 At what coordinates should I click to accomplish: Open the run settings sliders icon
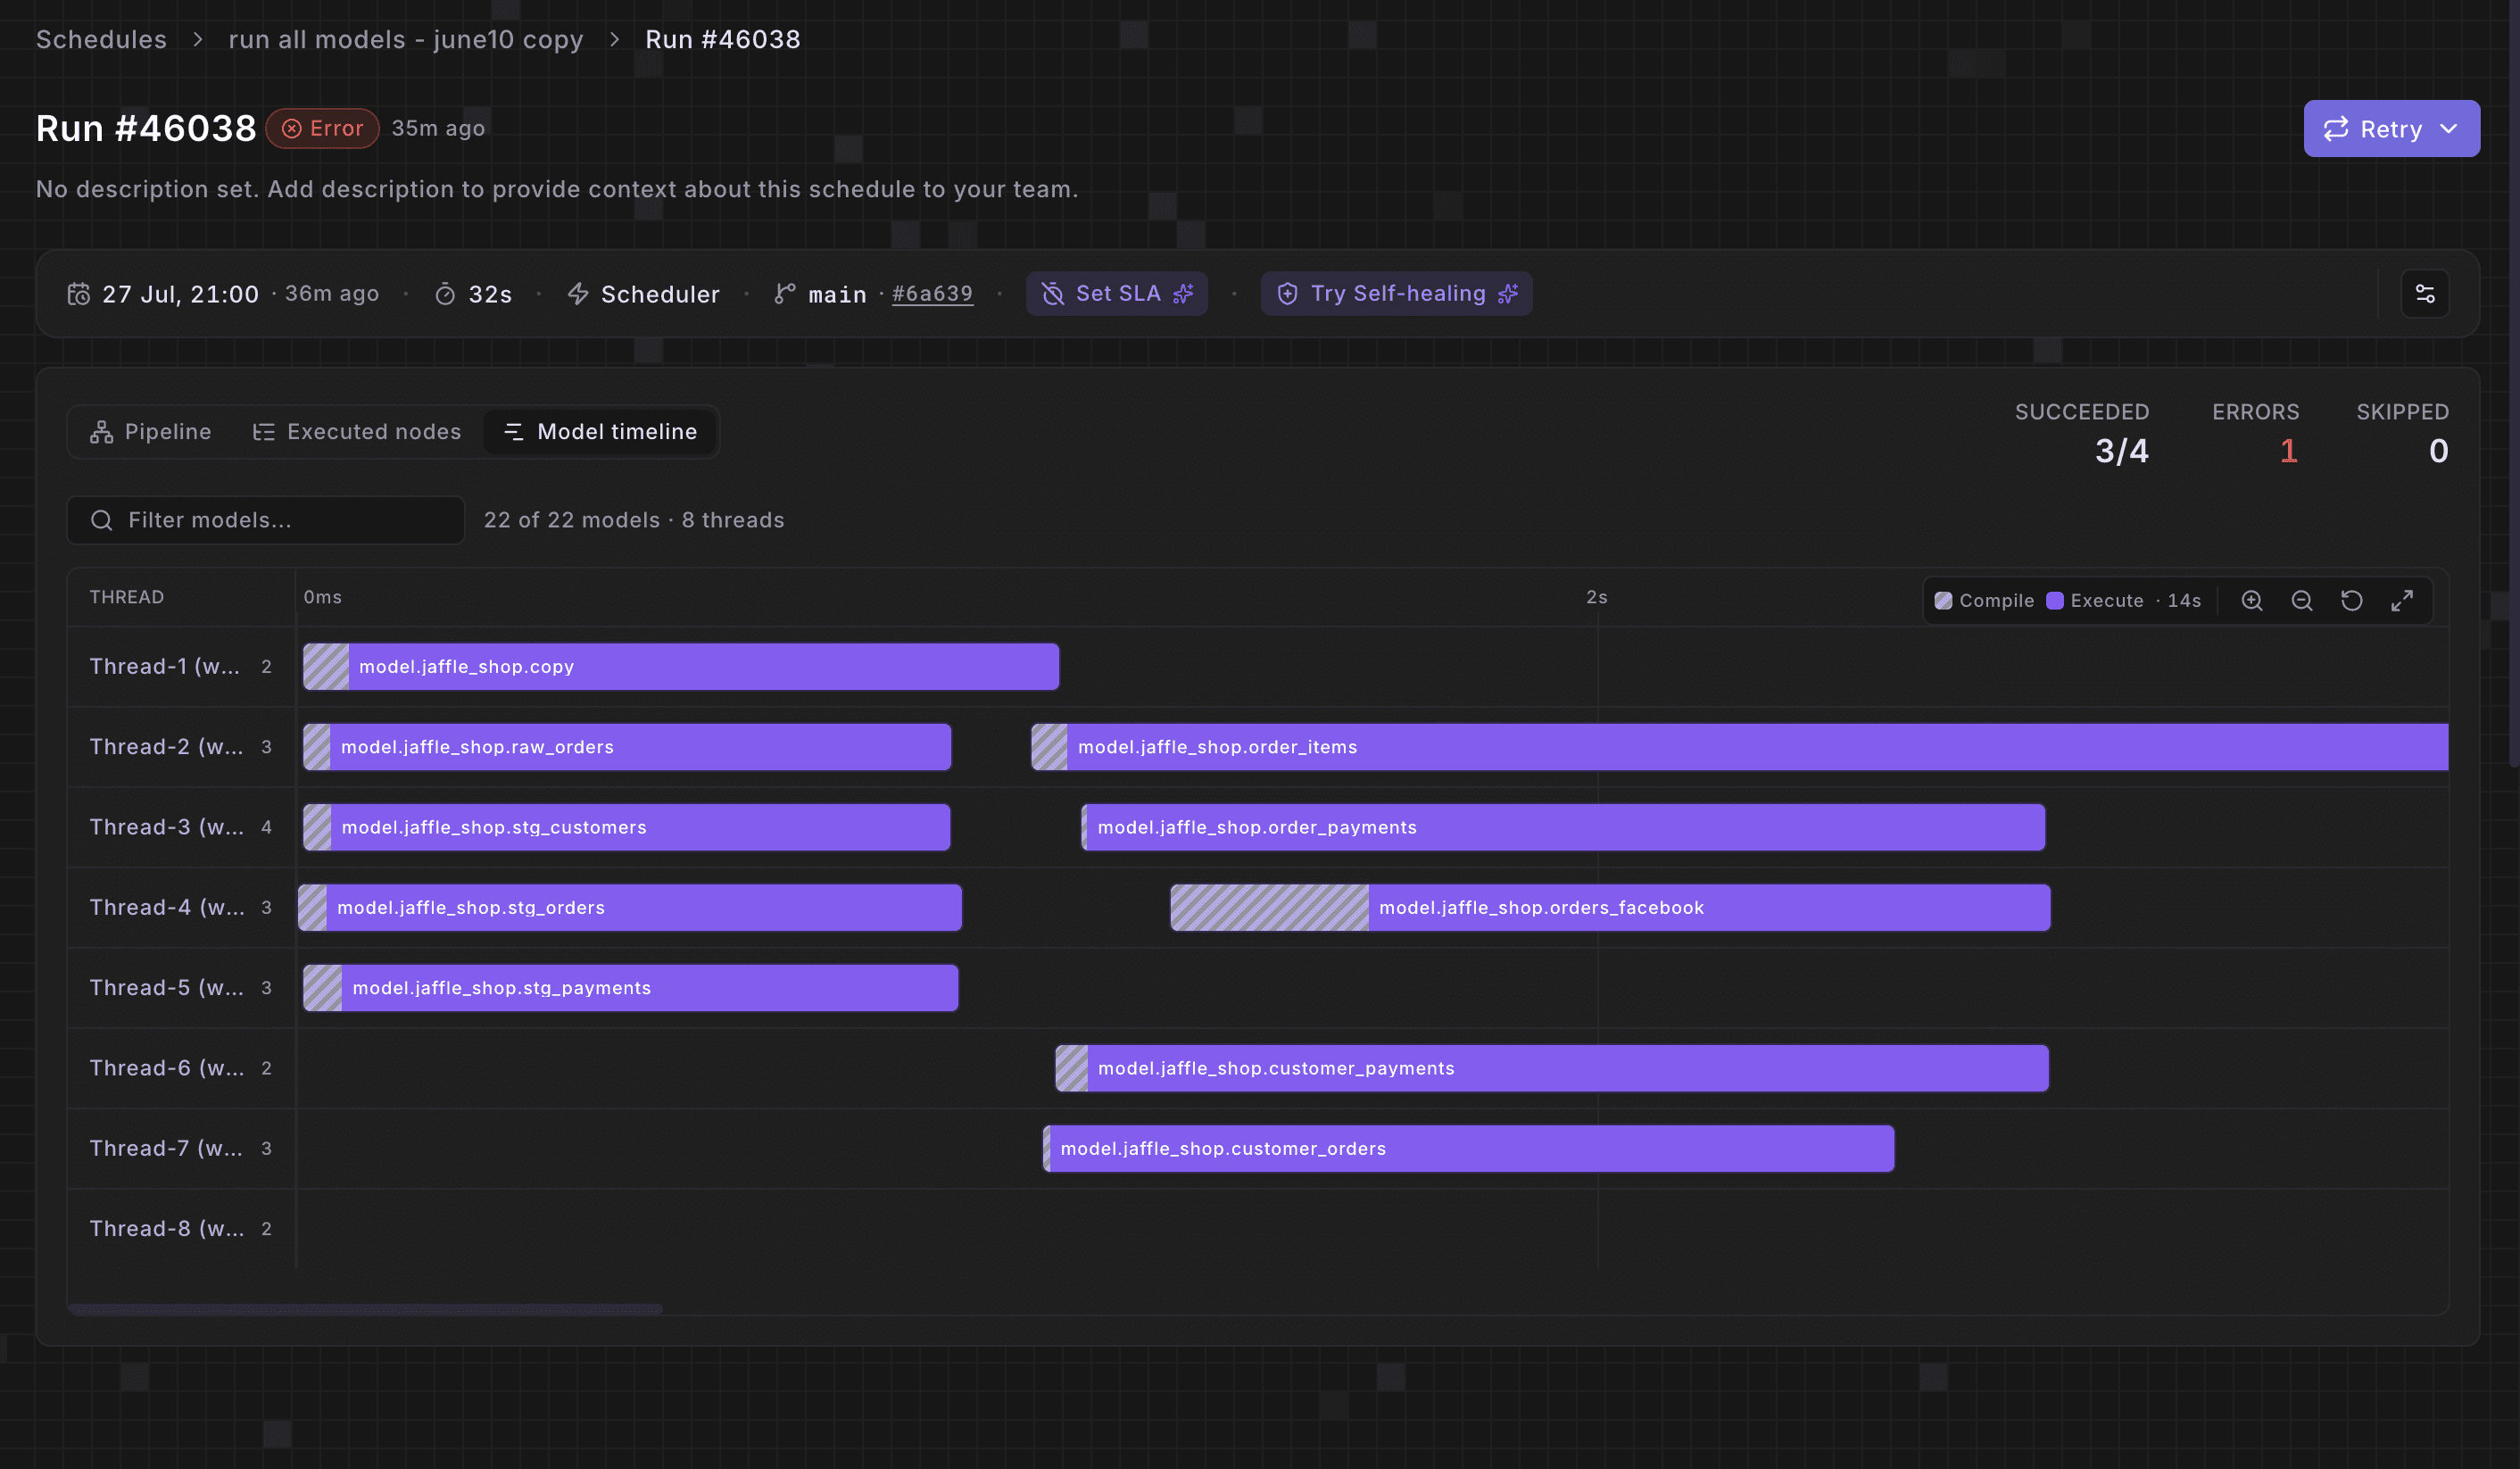pos(2425,293)
